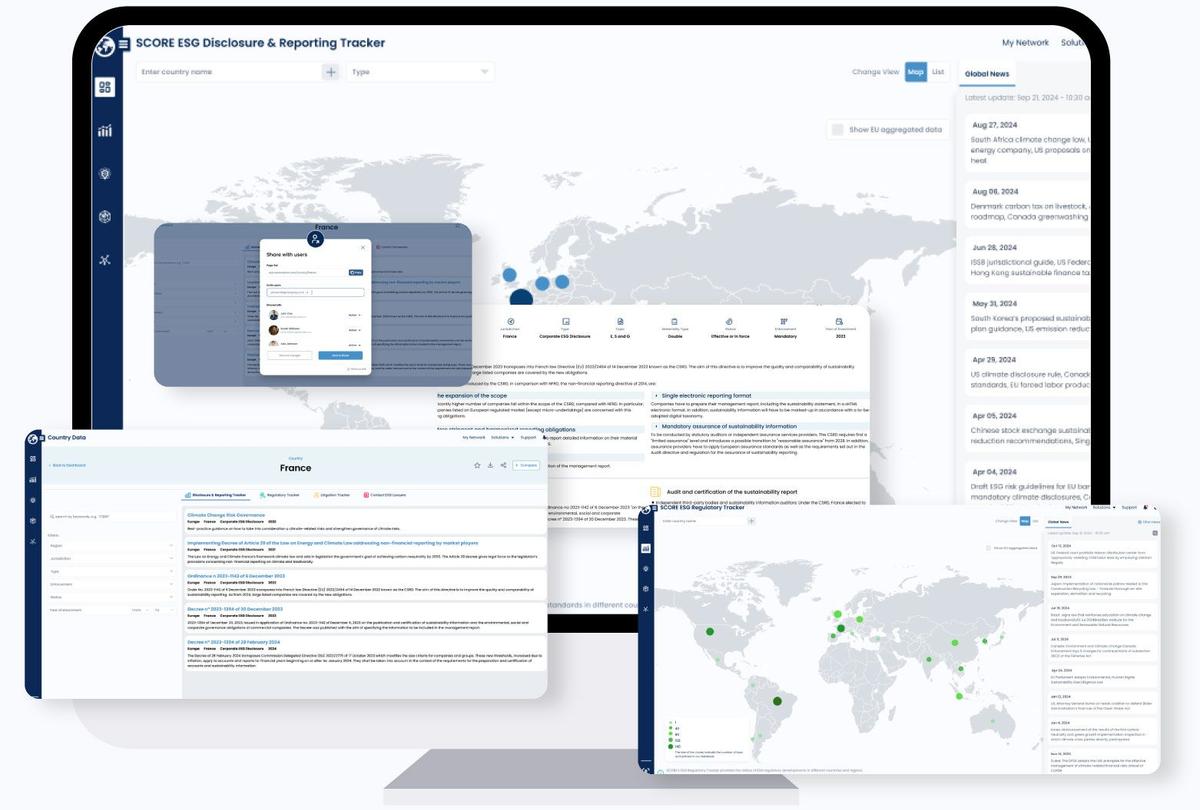Open the dashboard grid icon in main sidebar

click(105, 87)
